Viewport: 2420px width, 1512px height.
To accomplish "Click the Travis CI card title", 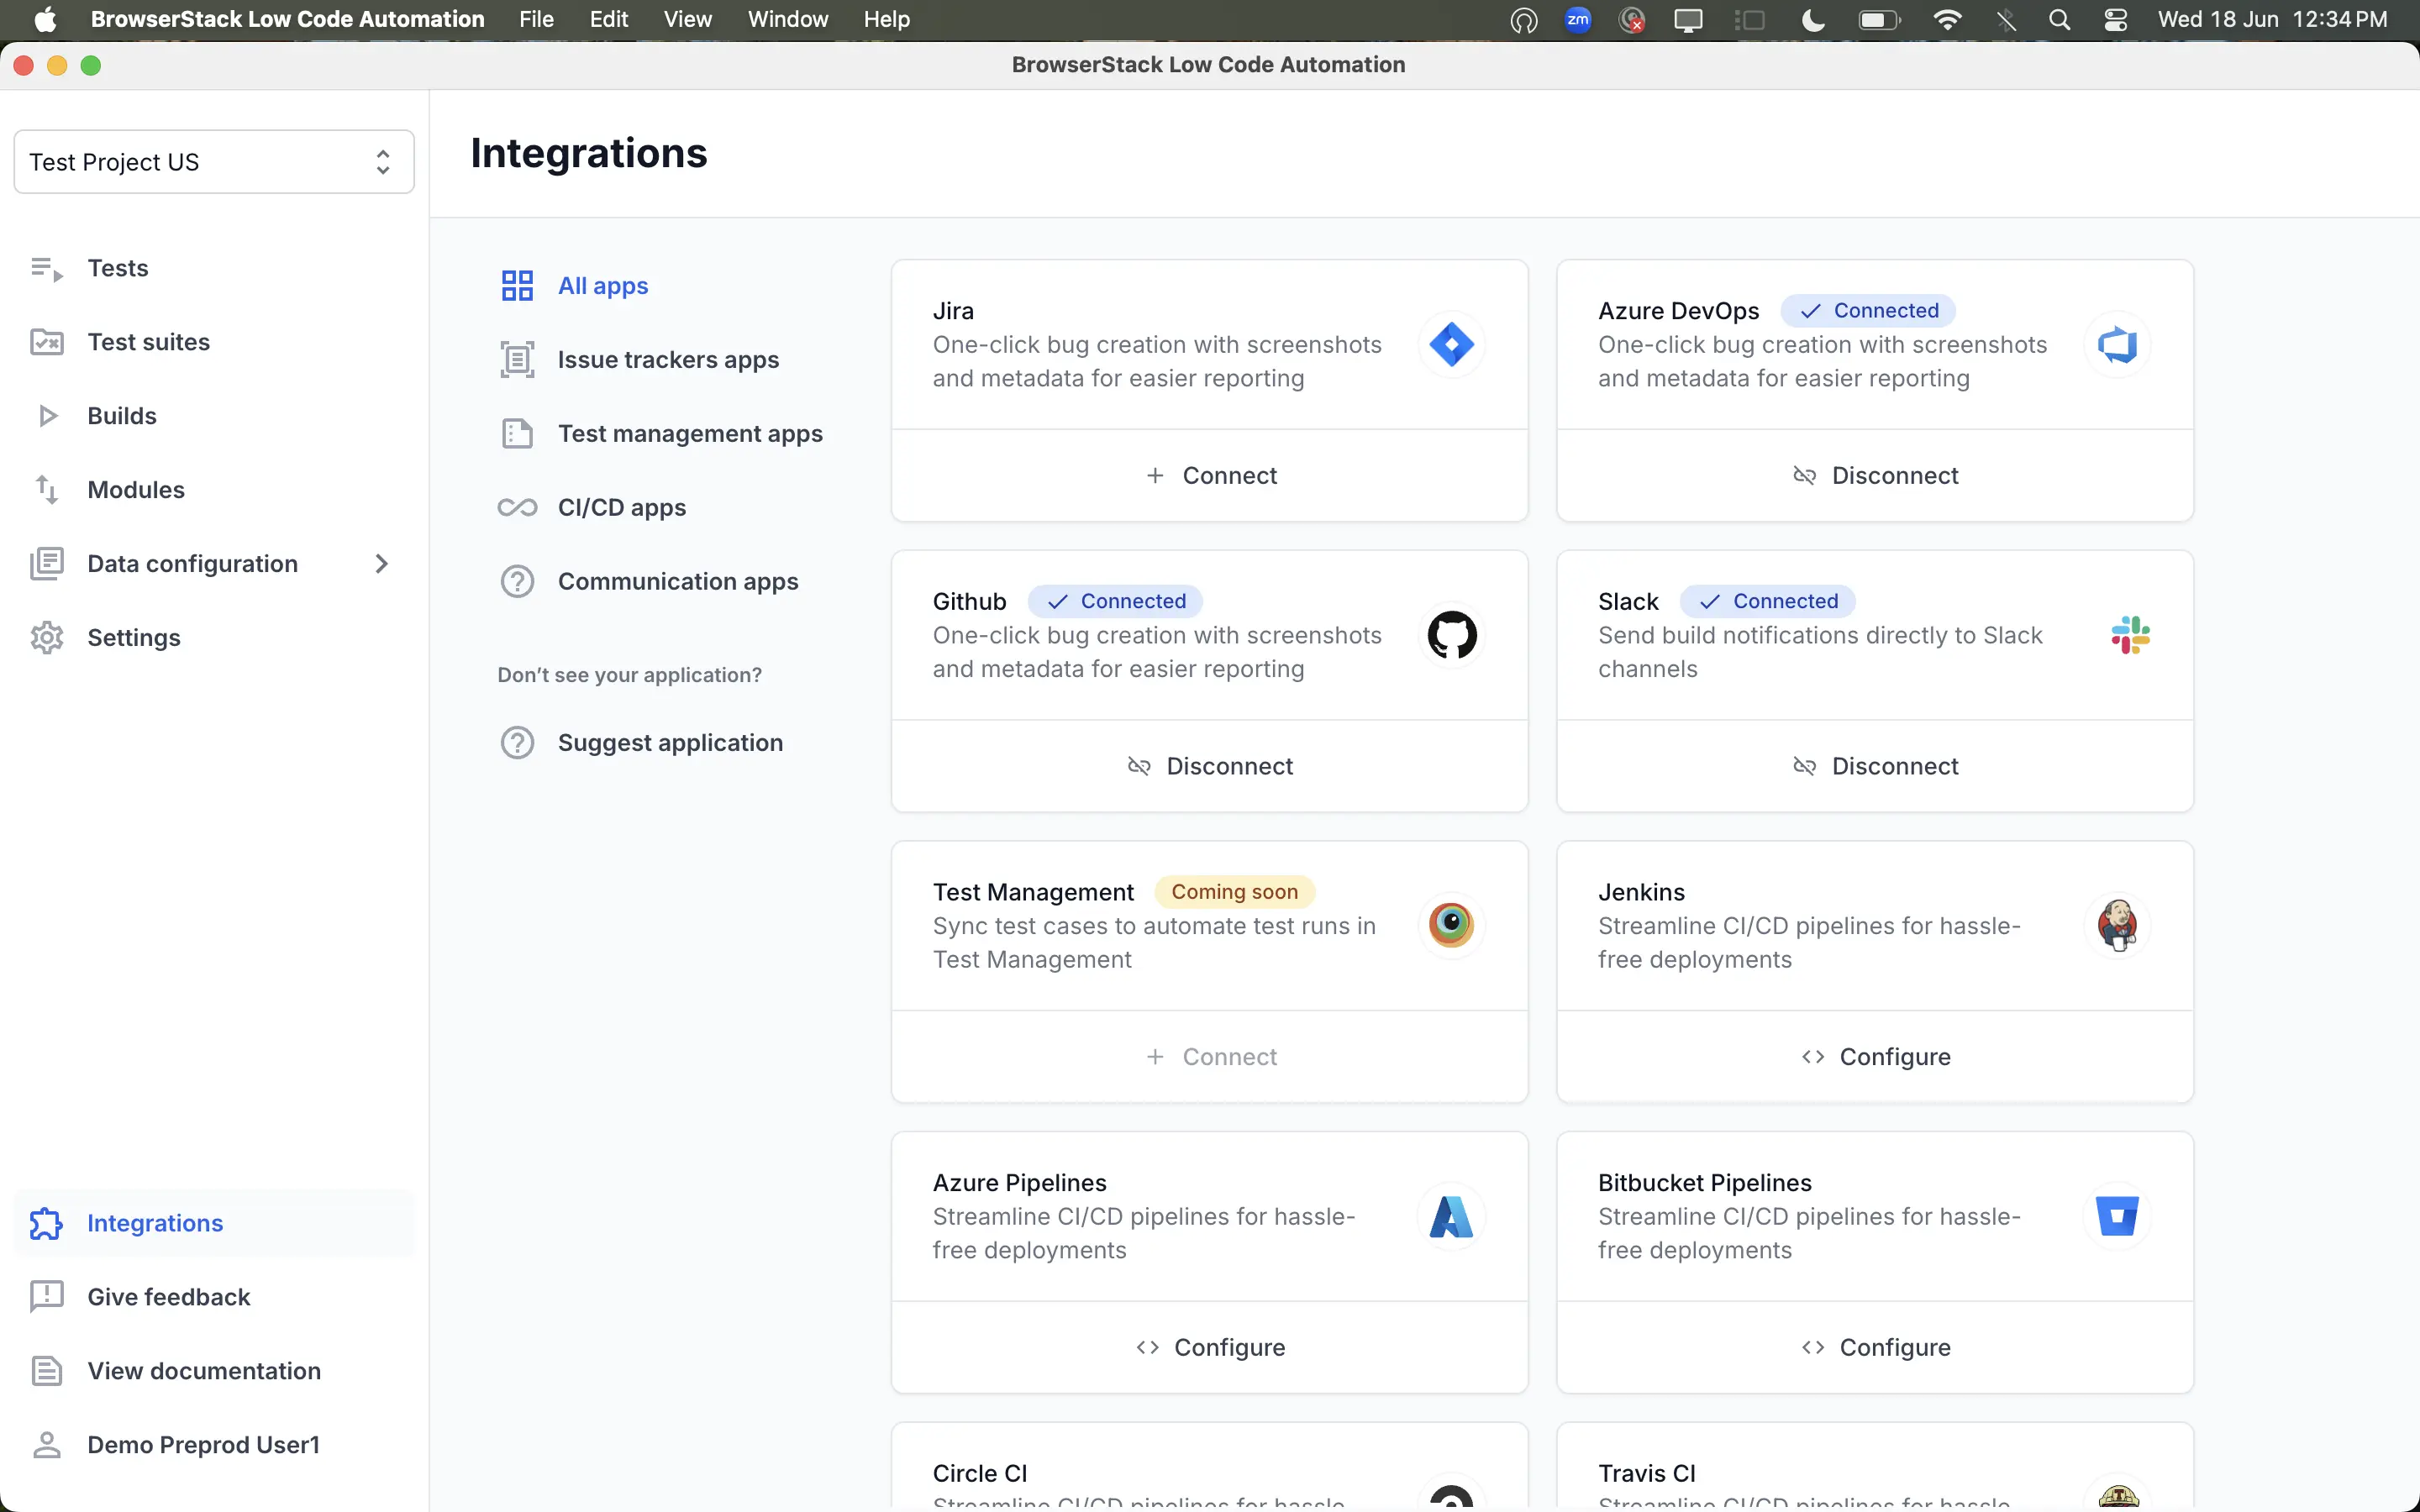I will coord(1647,1474).
